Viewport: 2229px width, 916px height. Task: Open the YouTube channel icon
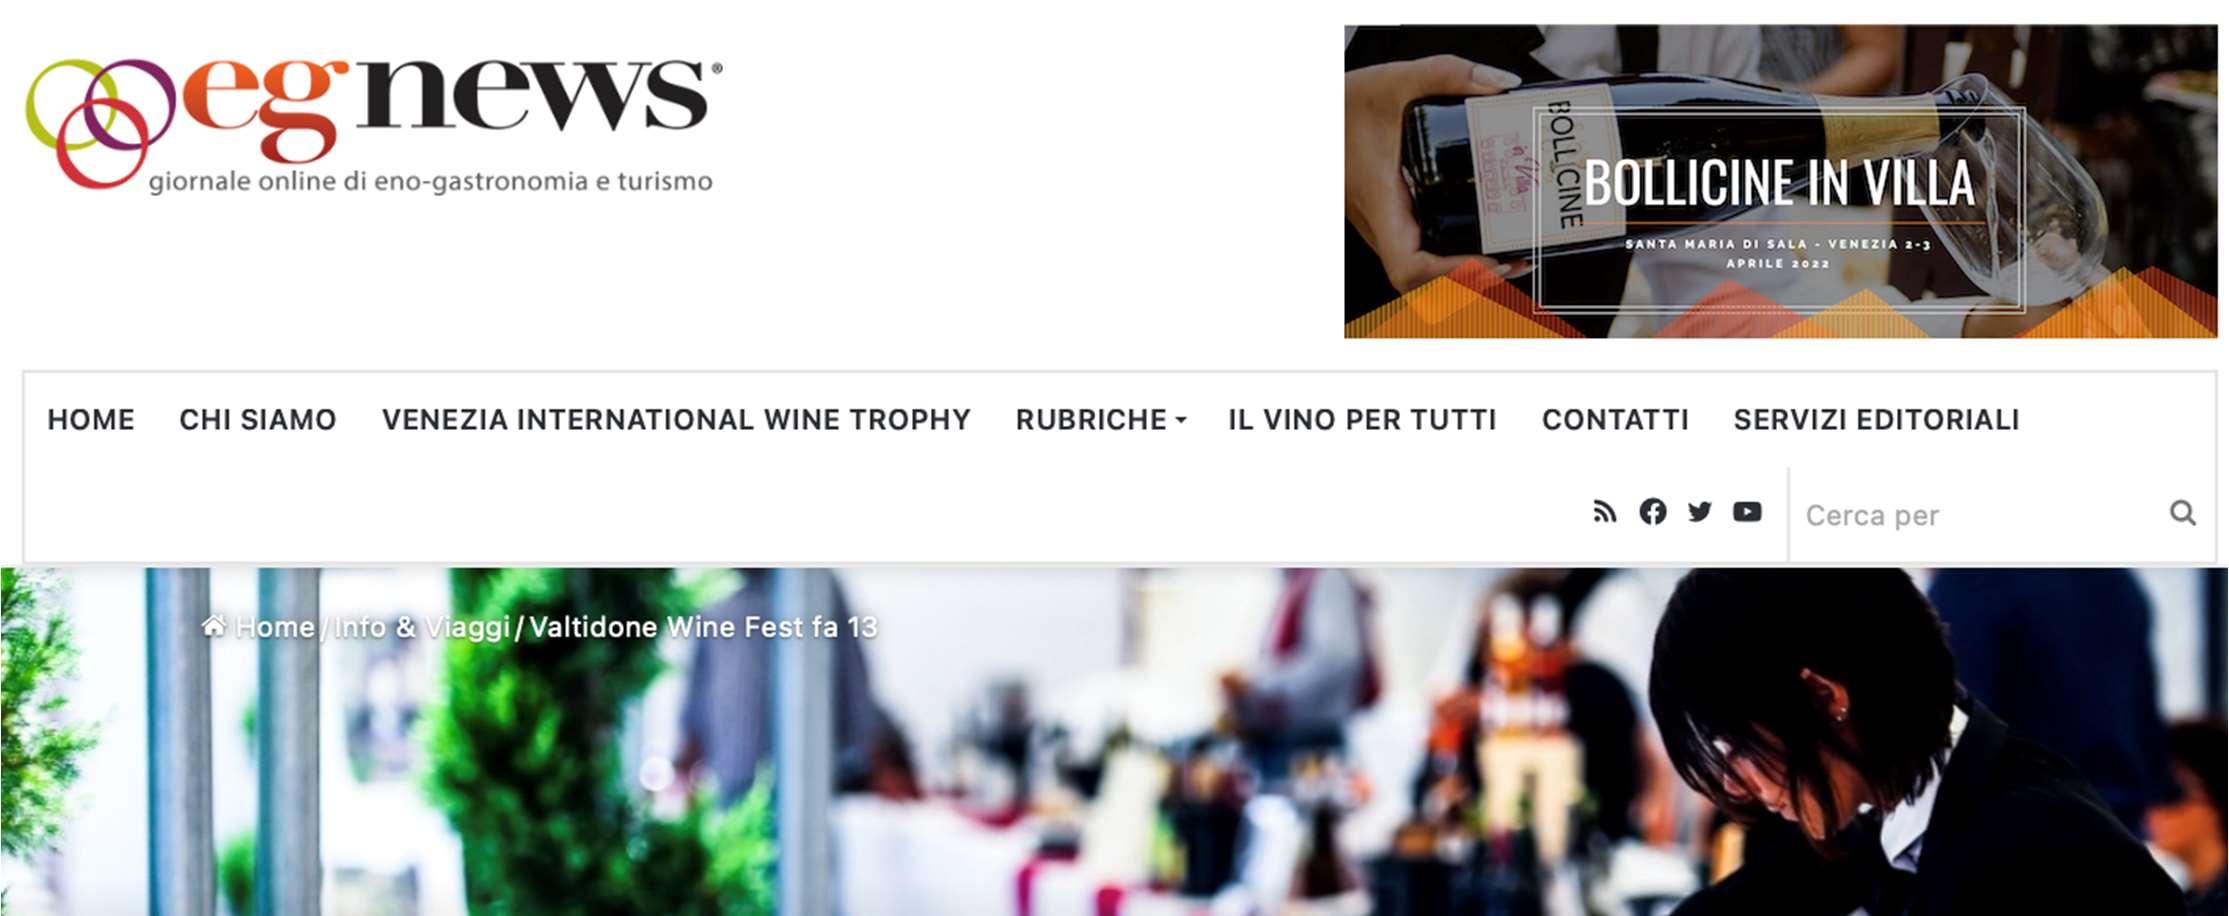coord(1747,512)
